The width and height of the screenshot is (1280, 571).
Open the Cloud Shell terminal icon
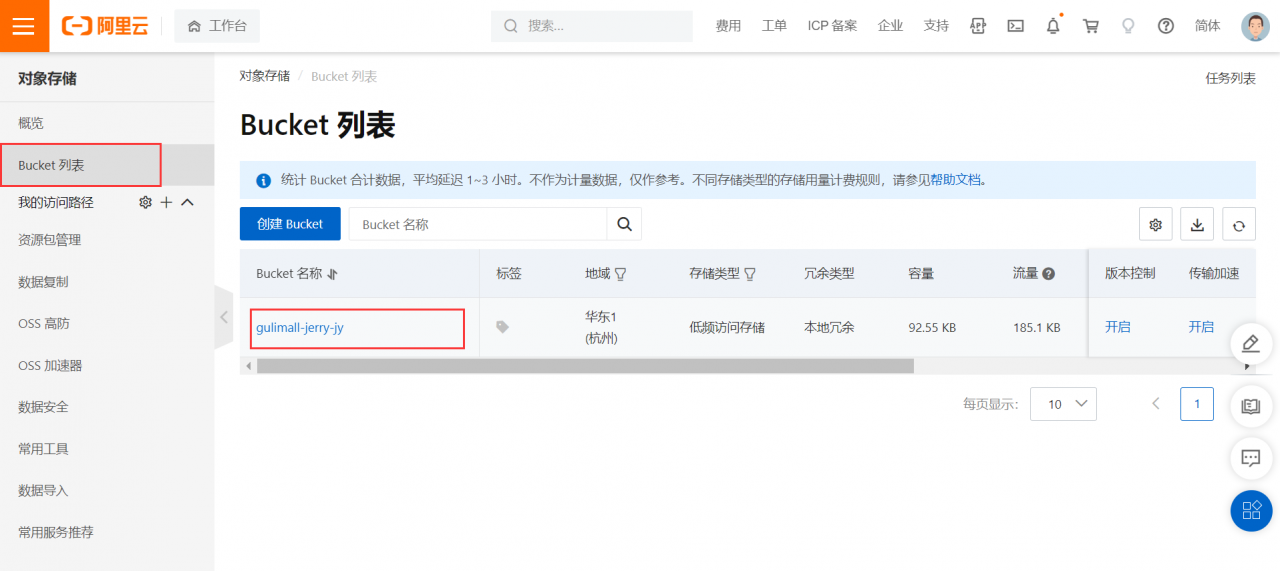1015,26
